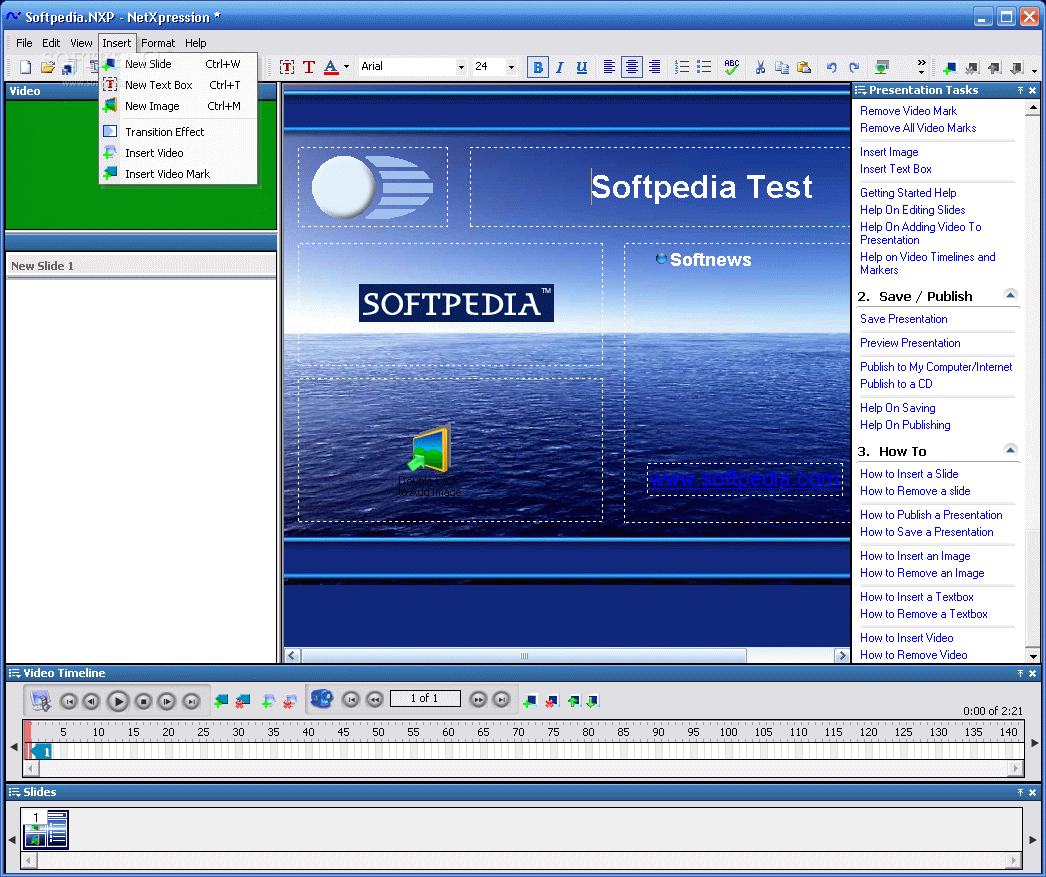
Task: Pin the Presentation Tasks panel
Action: [x=1020, y=90]
